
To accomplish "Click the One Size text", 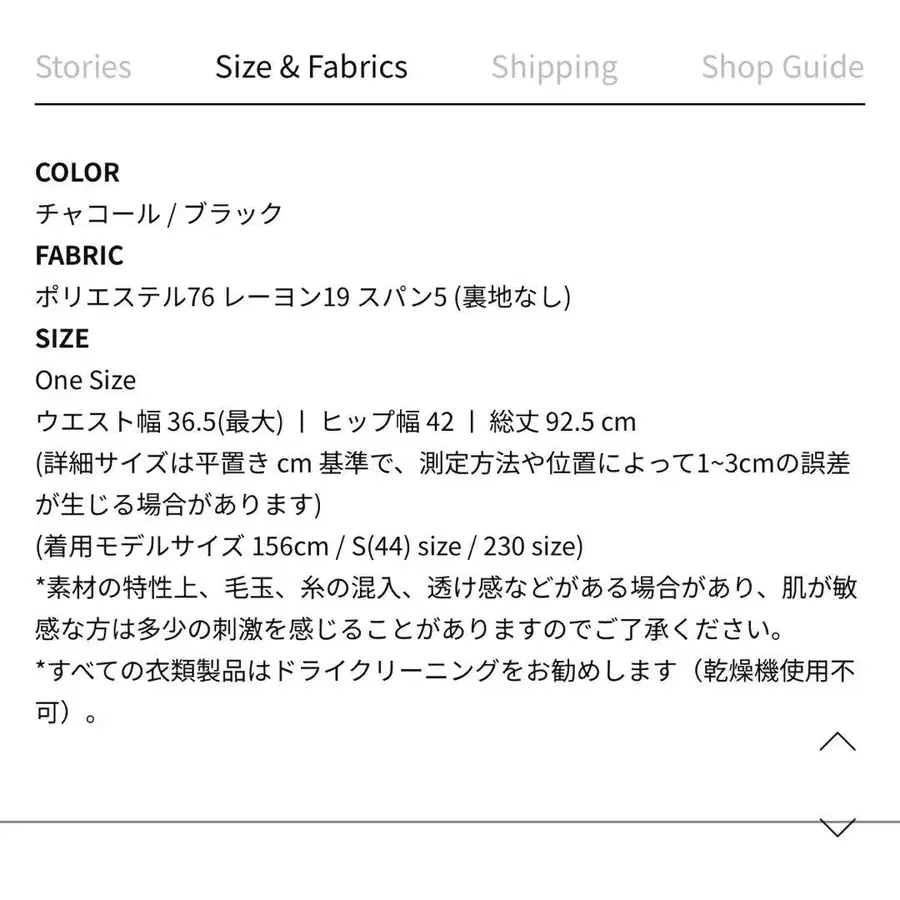I will point(85,380).
